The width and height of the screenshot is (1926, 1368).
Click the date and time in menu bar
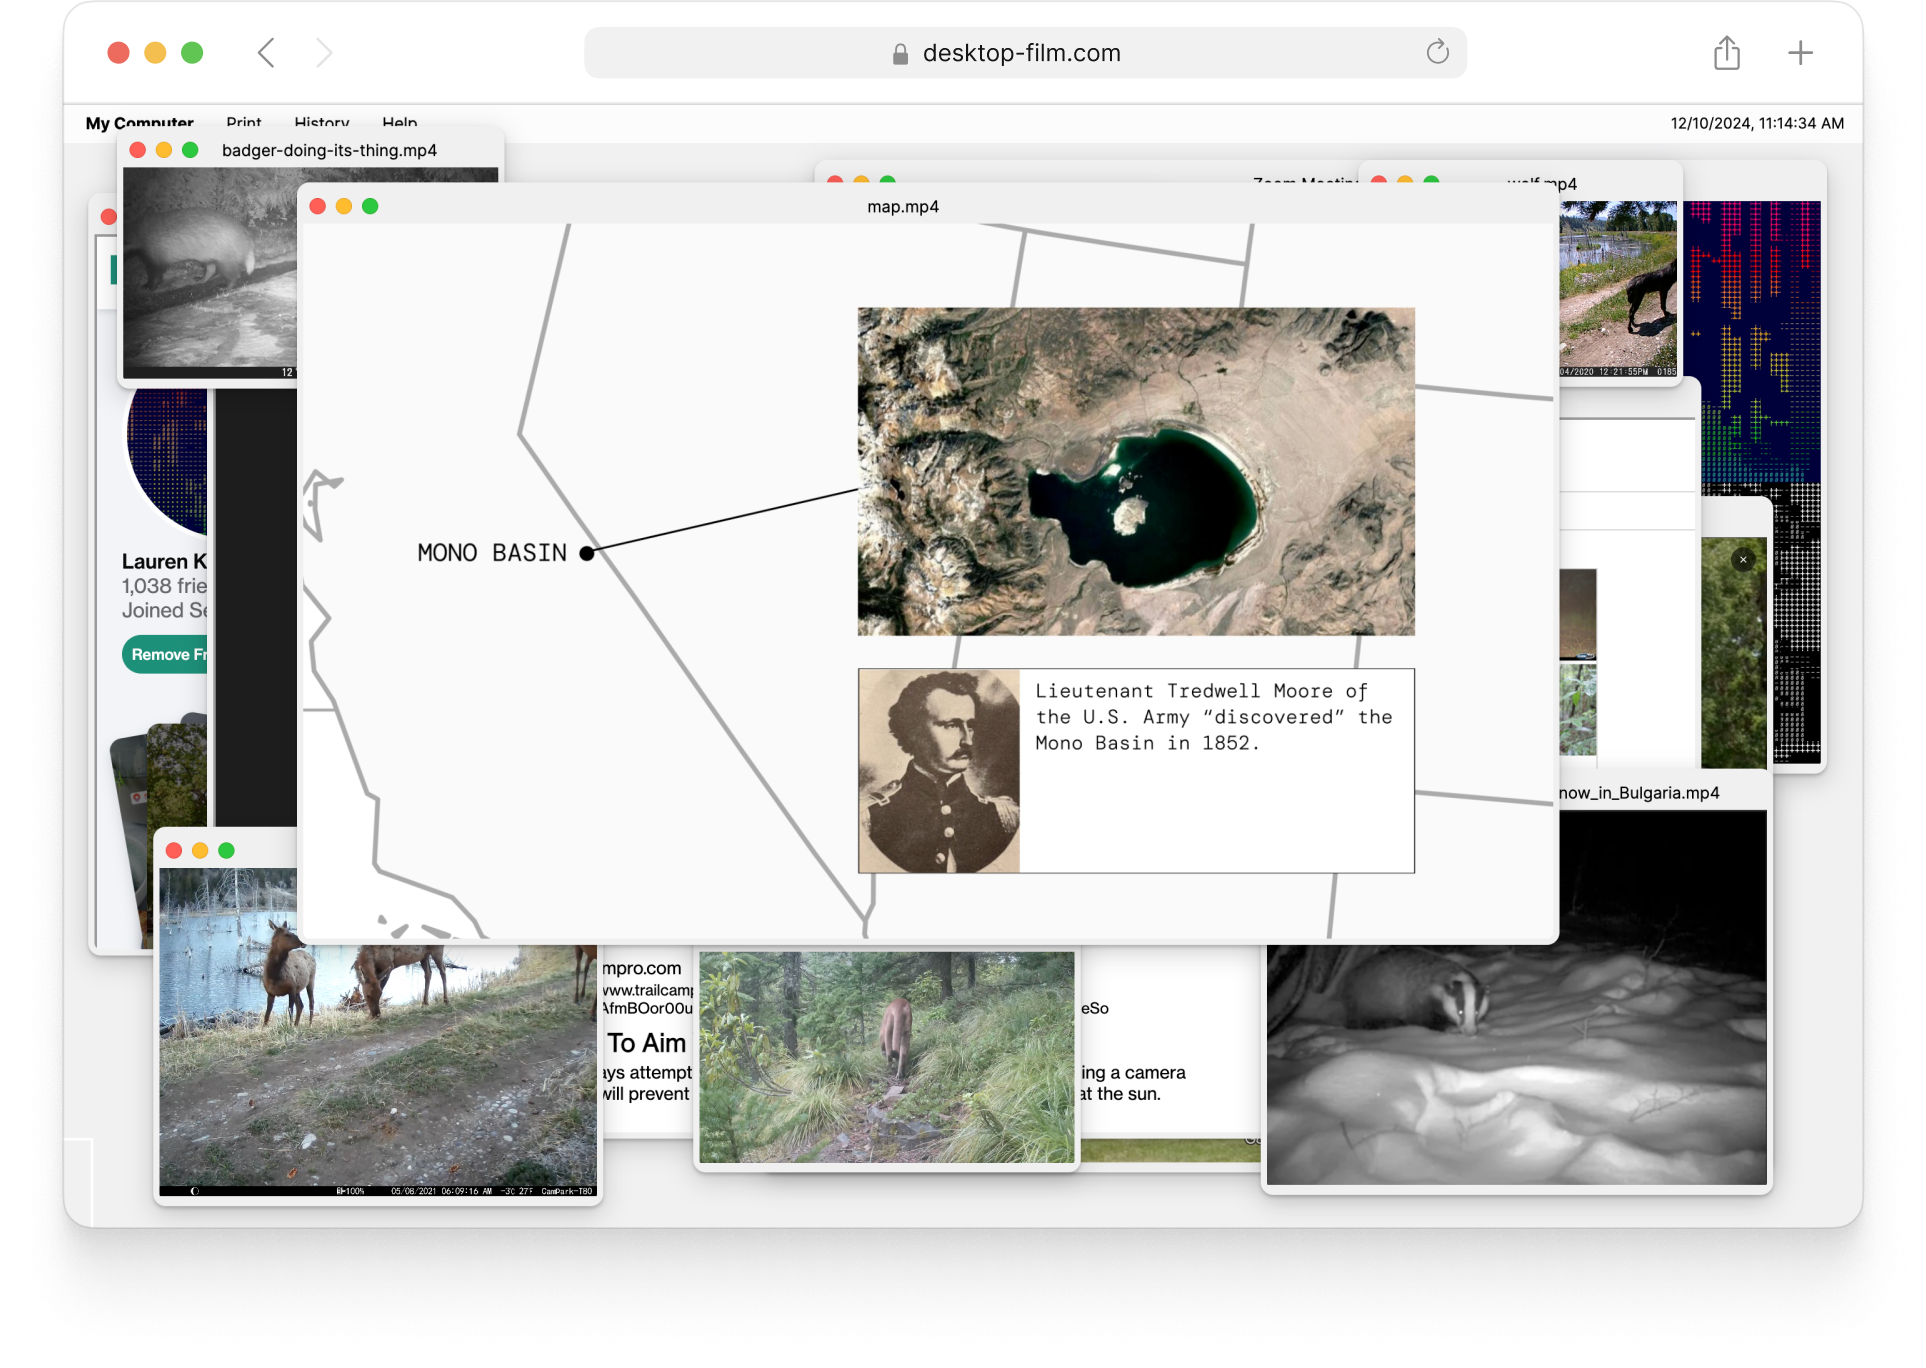(x=1757, y=123)
